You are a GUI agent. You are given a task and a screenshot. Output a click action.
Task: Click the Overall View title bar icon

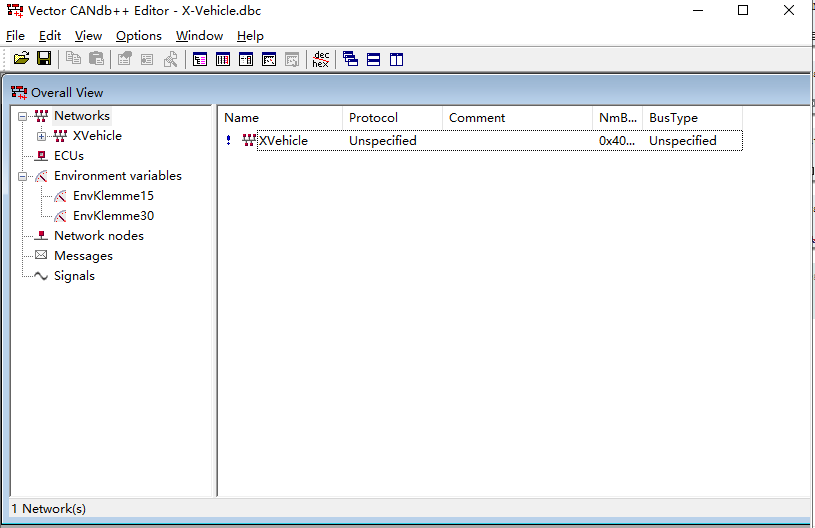(19, 93)
